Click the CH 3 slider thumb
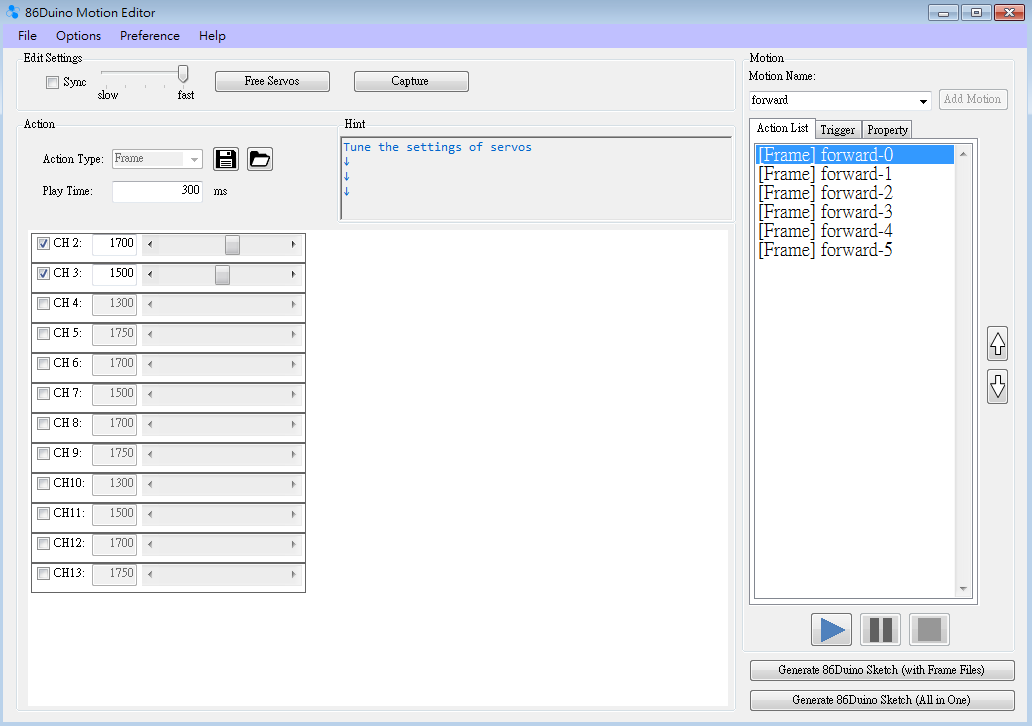Image resolution: width=1032 pixels, height=726 pixels. click(x=222, y=274)
